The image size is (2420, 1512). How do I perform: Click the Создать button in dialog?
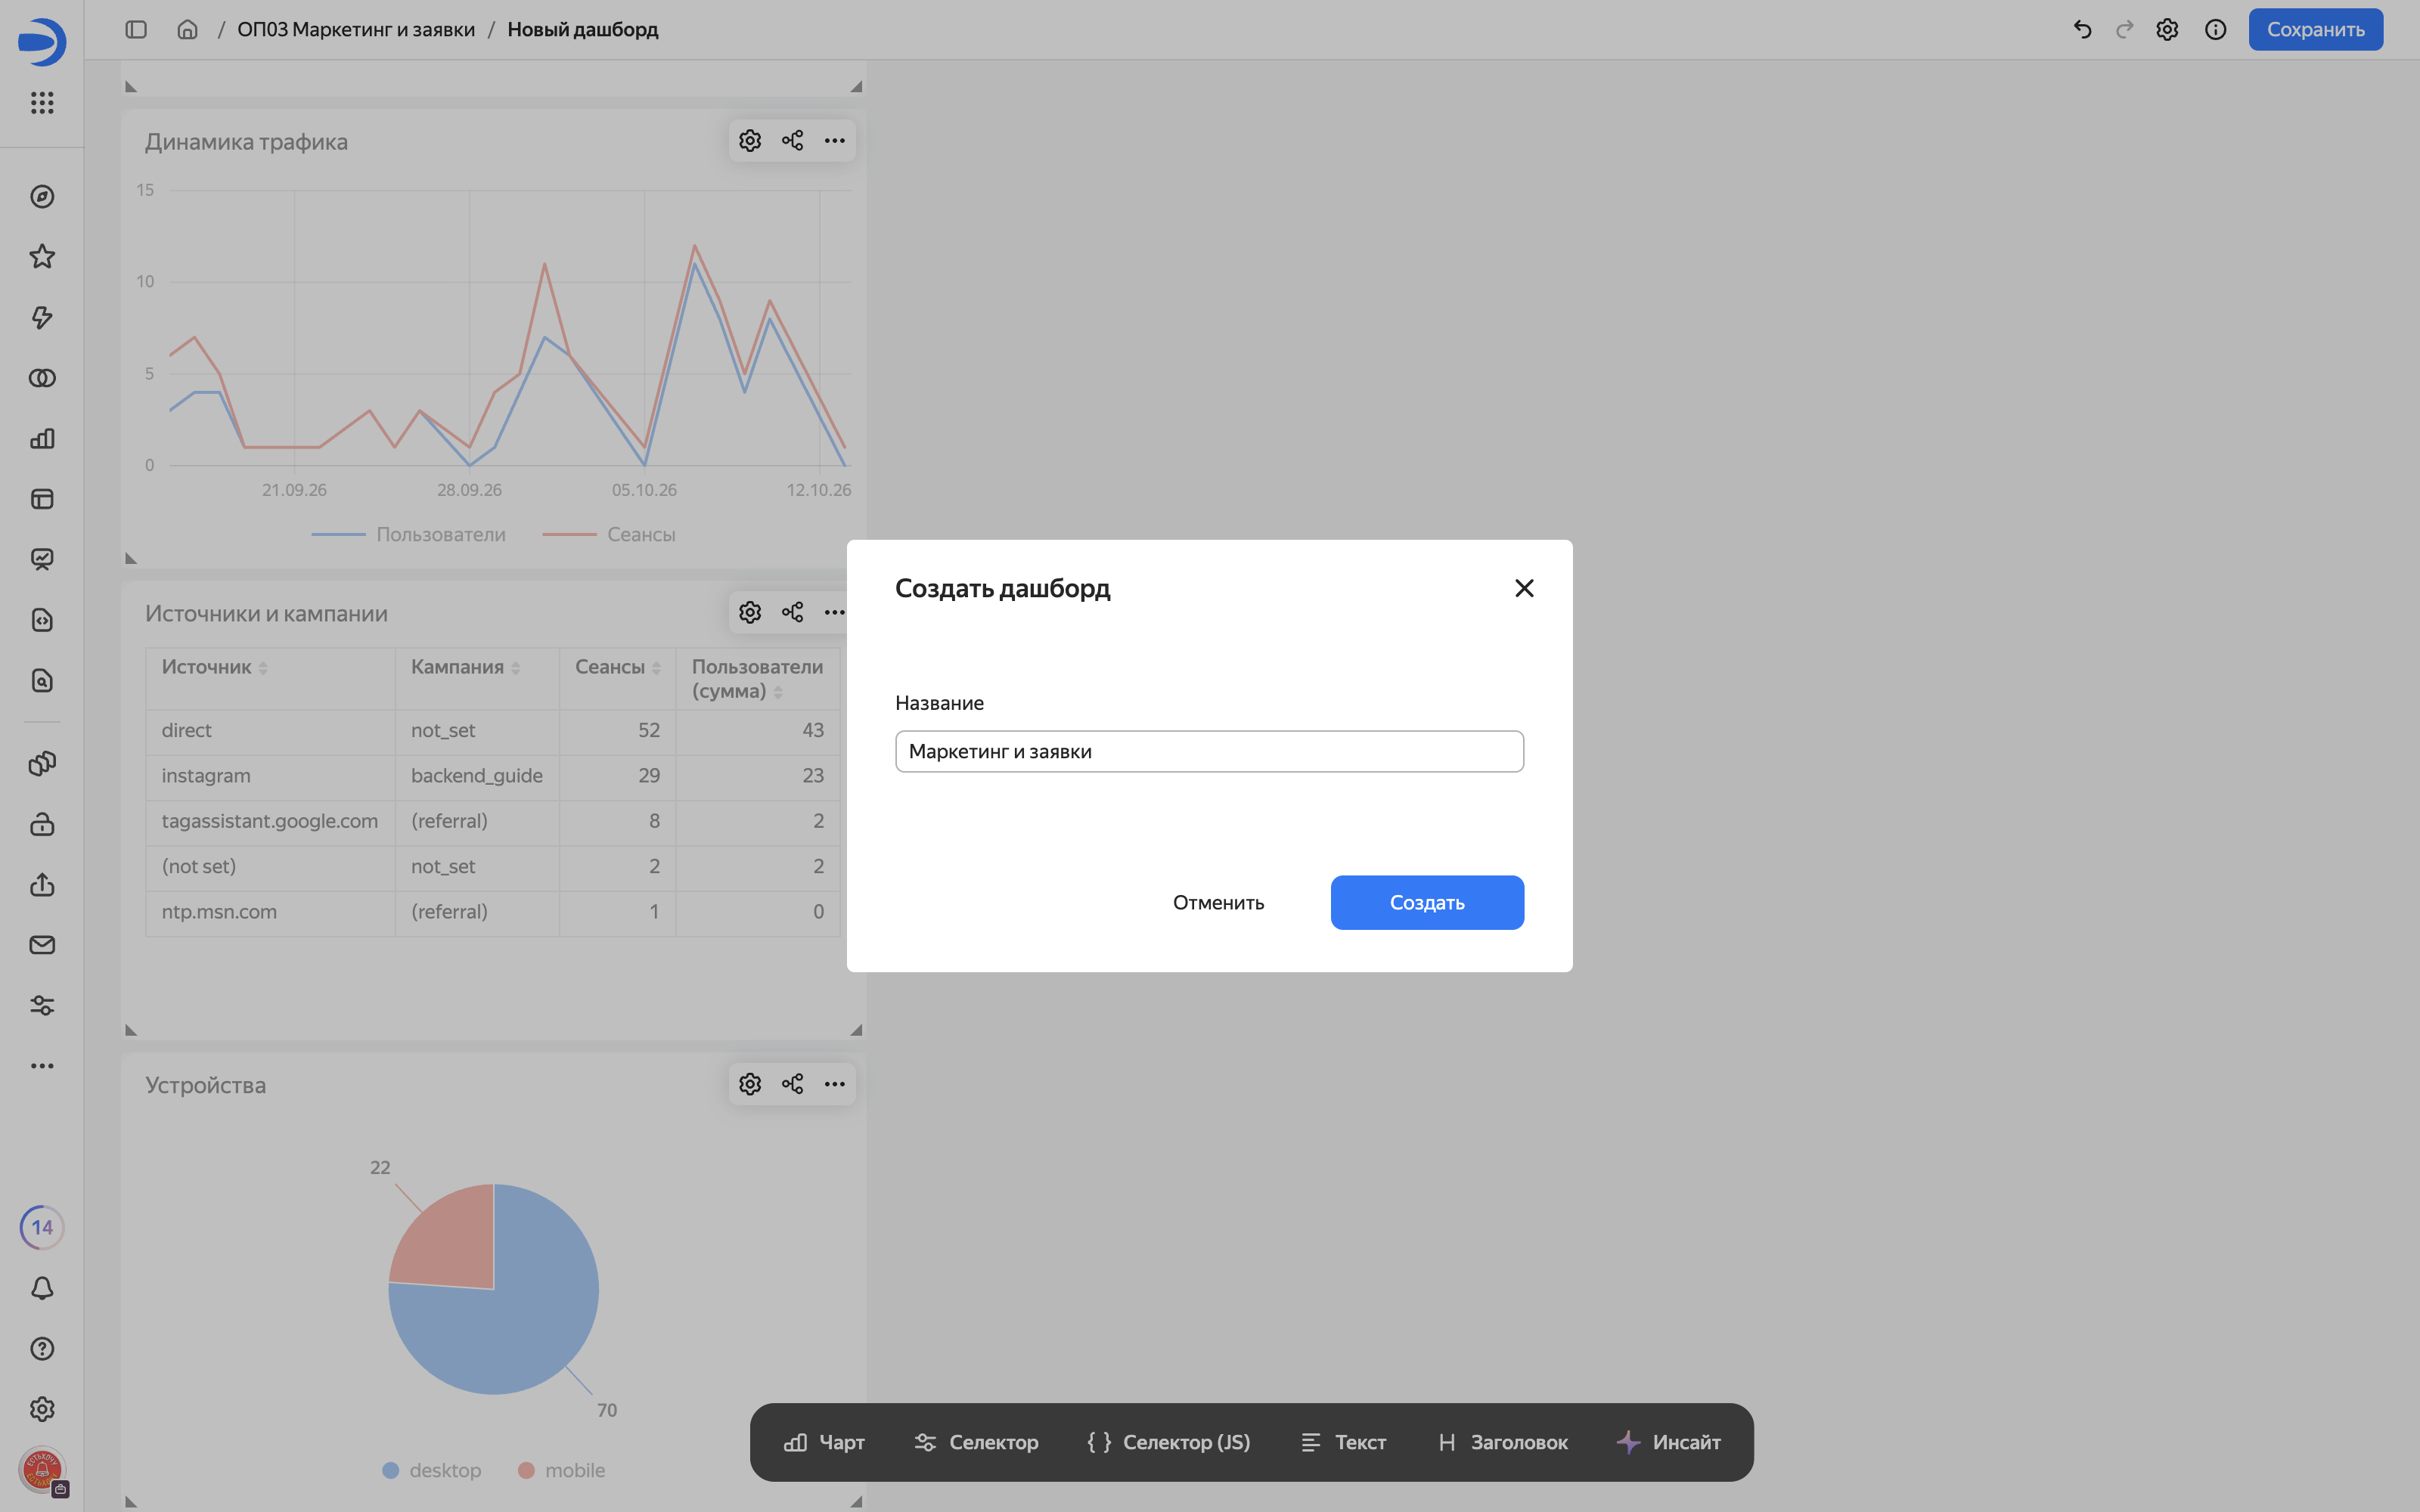tap(1427, 902)
